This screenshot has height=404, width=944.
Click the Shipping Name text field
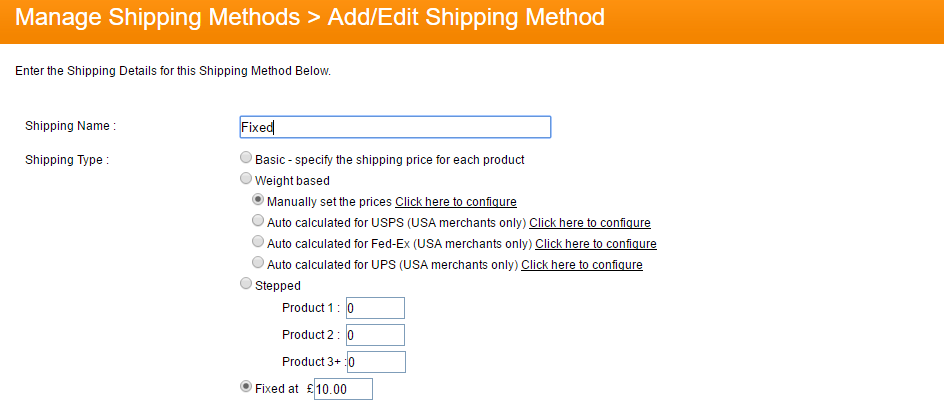pyautogui.click(x=394, y=127)
